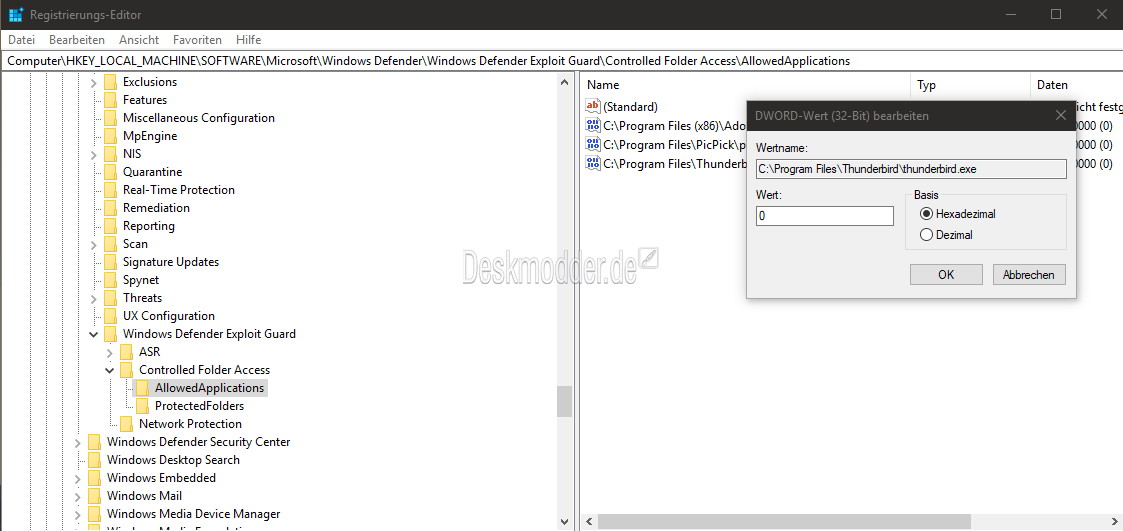Click the Spynet folder icon
The image size is (1123, 531).
(110, 280)
